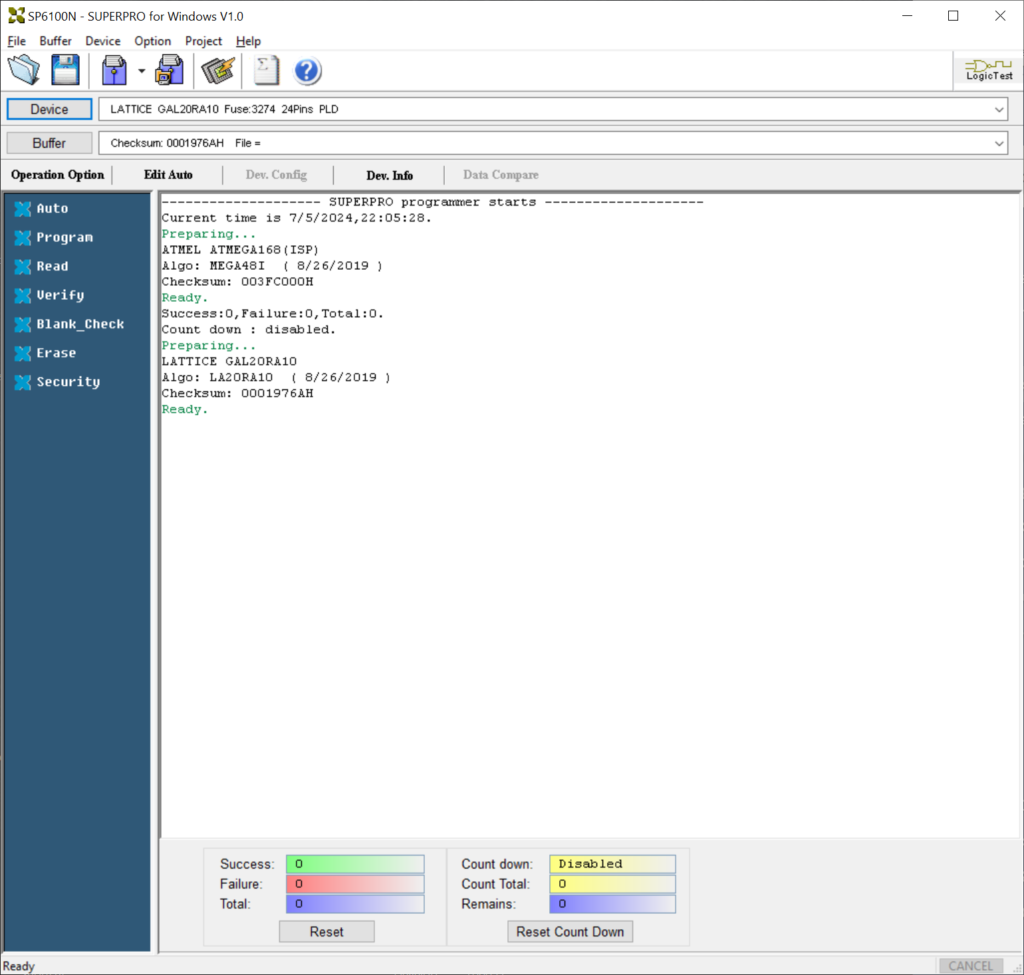Click the checksum sigma document icon
Viewport: 1024px width, 975px height.
[x=266, y=71]
